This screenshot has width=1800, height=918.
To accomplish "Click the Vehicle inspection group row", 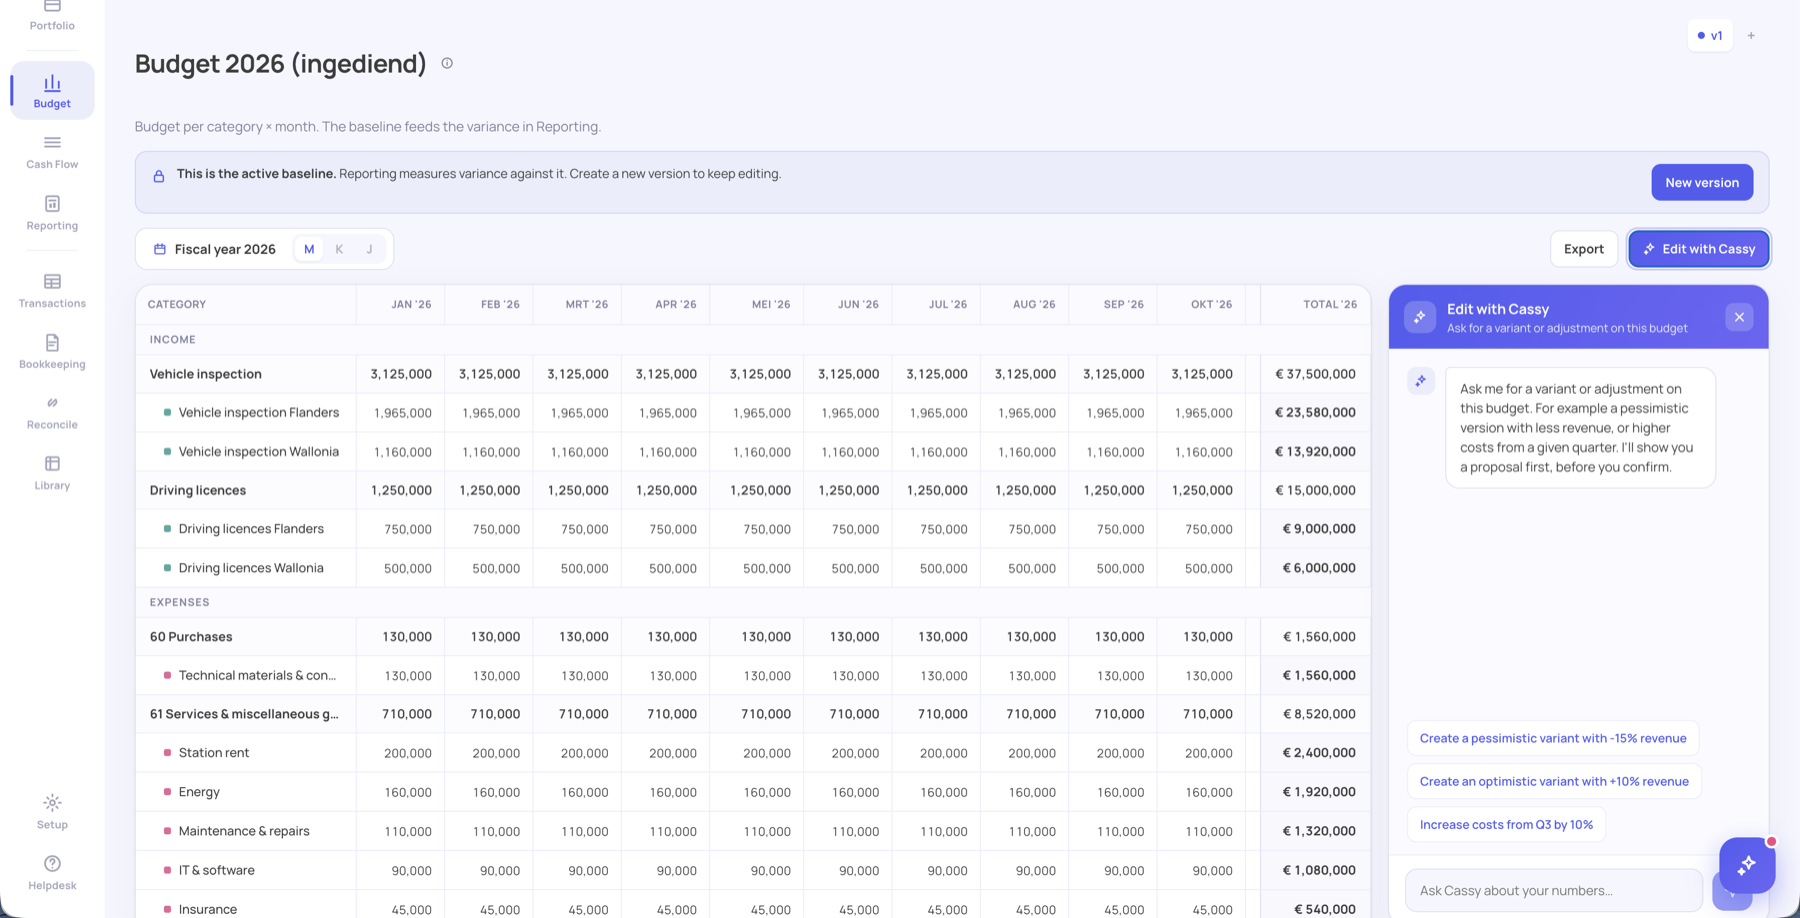I will click(753, 374).
